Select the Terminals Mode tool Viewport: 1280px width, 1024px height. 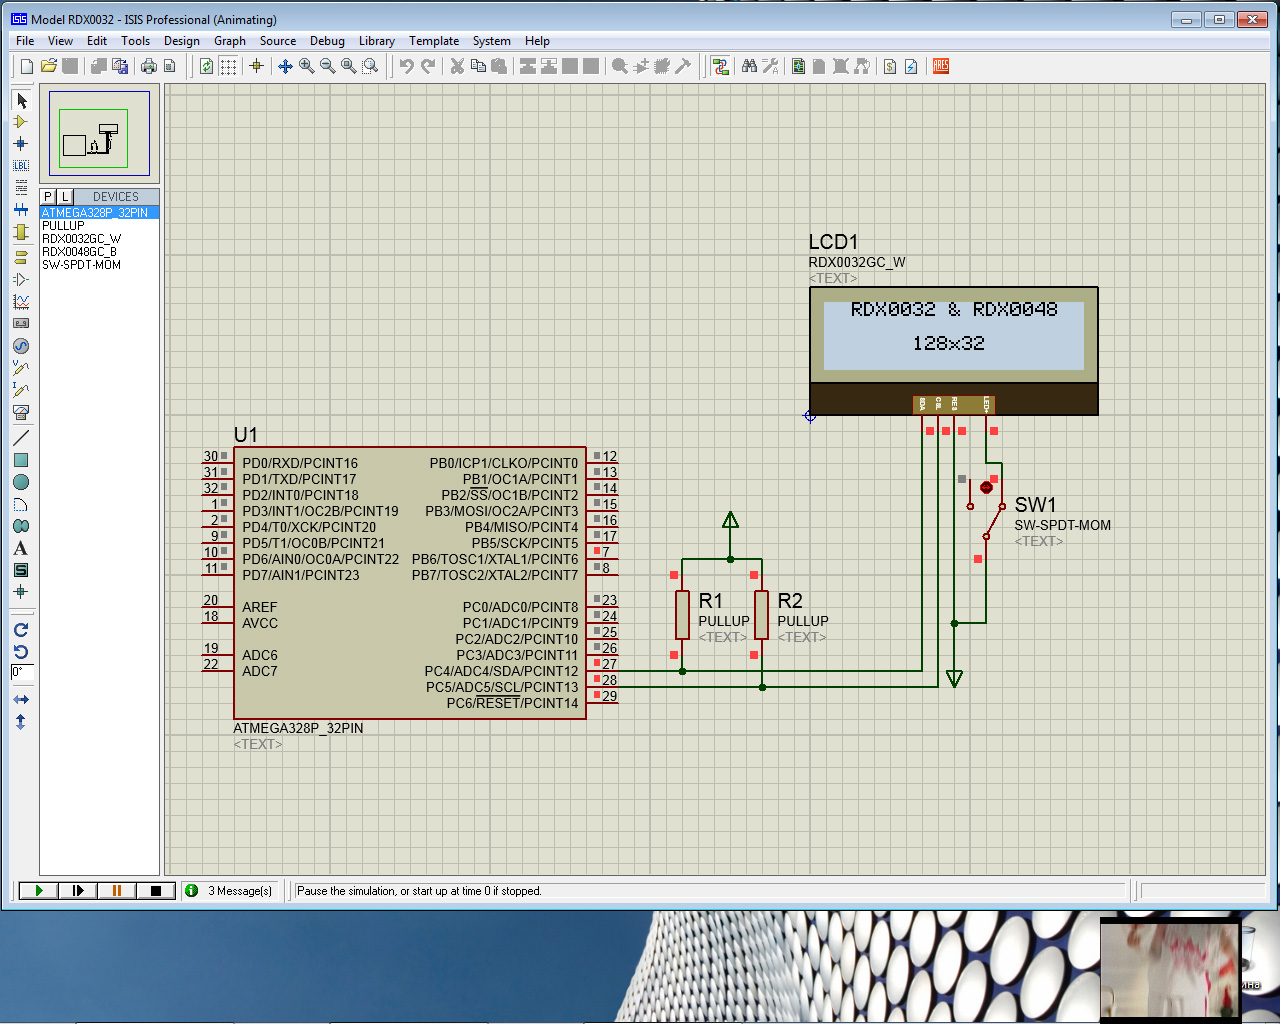pos(21,257)
